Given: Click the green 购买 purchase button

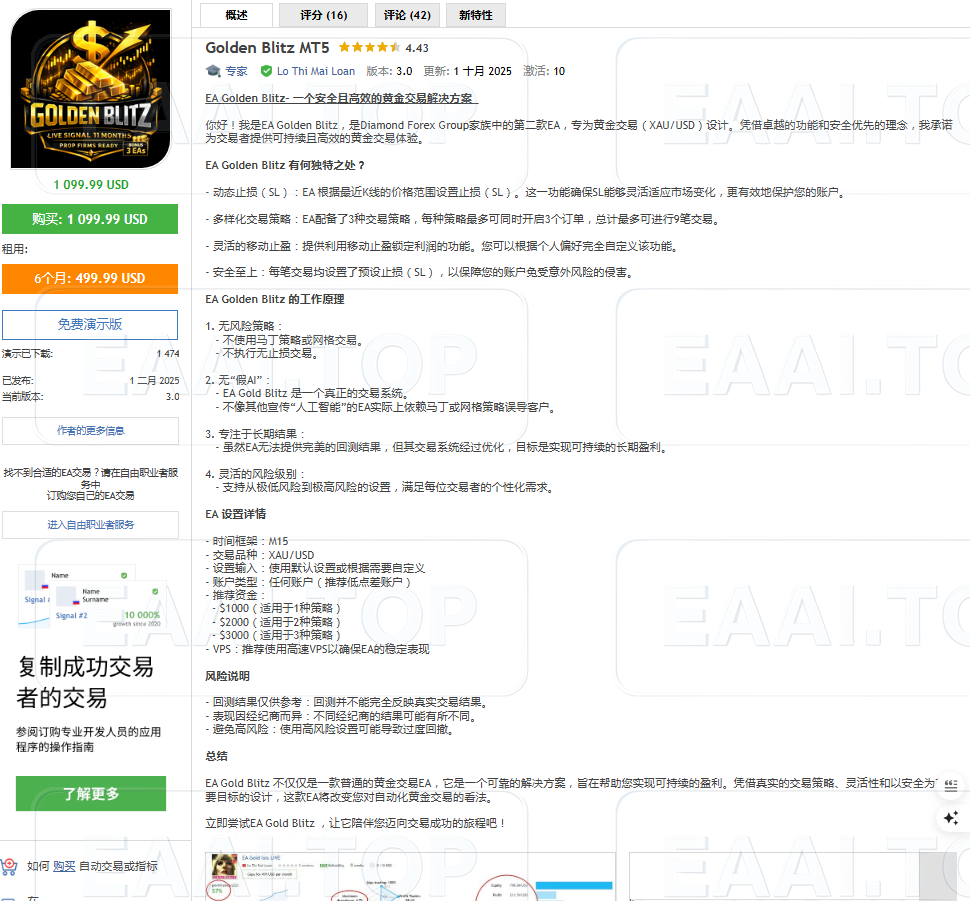Looking at the screenshot, I should tap(90, 218).
